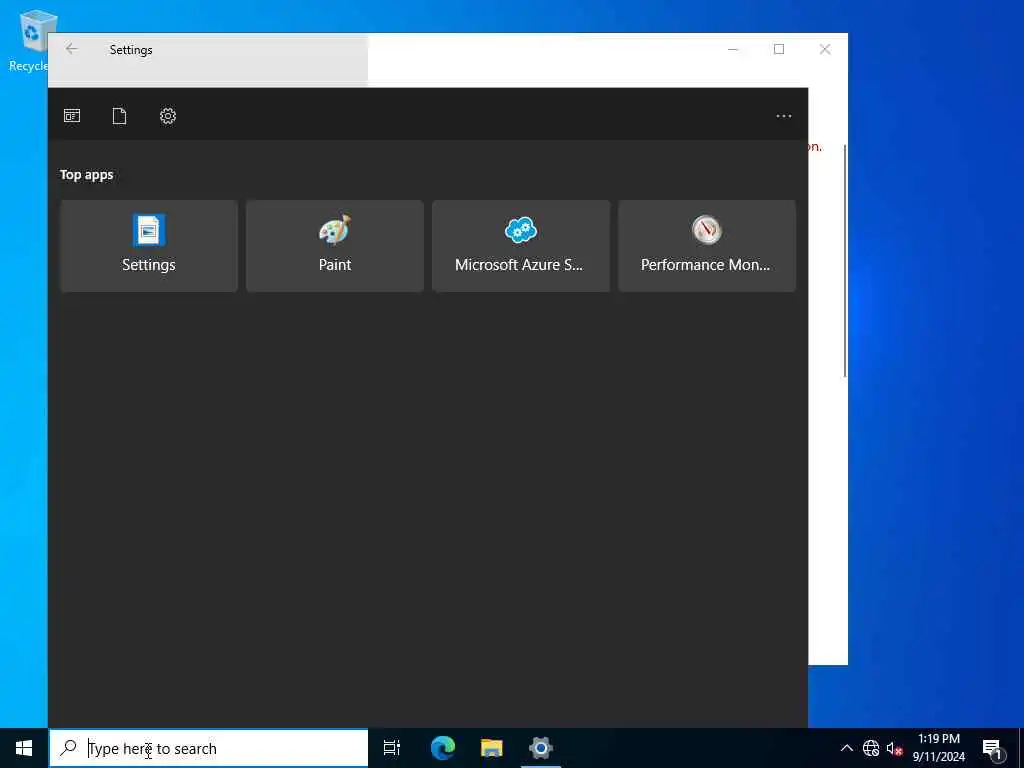Close the Settings window

(x=825, y=50)
